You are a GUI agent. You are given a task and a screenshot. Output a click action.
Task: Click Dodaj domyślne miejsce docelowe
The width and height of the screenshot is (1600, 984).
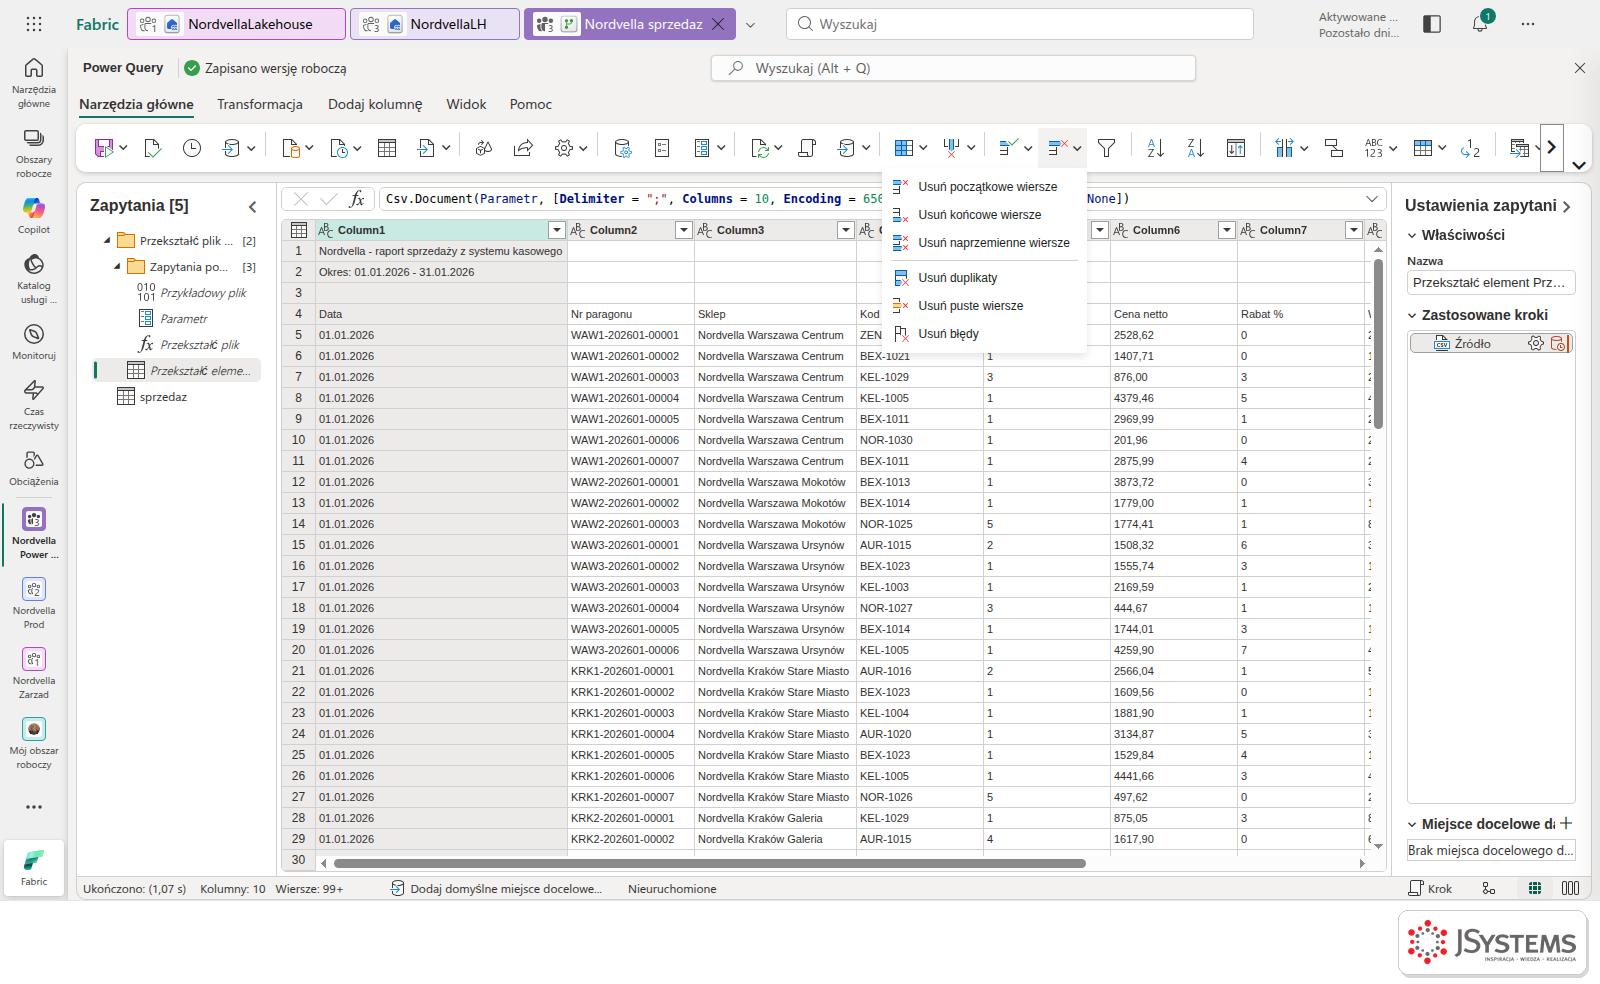pyautogui.click(x=496, y=889)
